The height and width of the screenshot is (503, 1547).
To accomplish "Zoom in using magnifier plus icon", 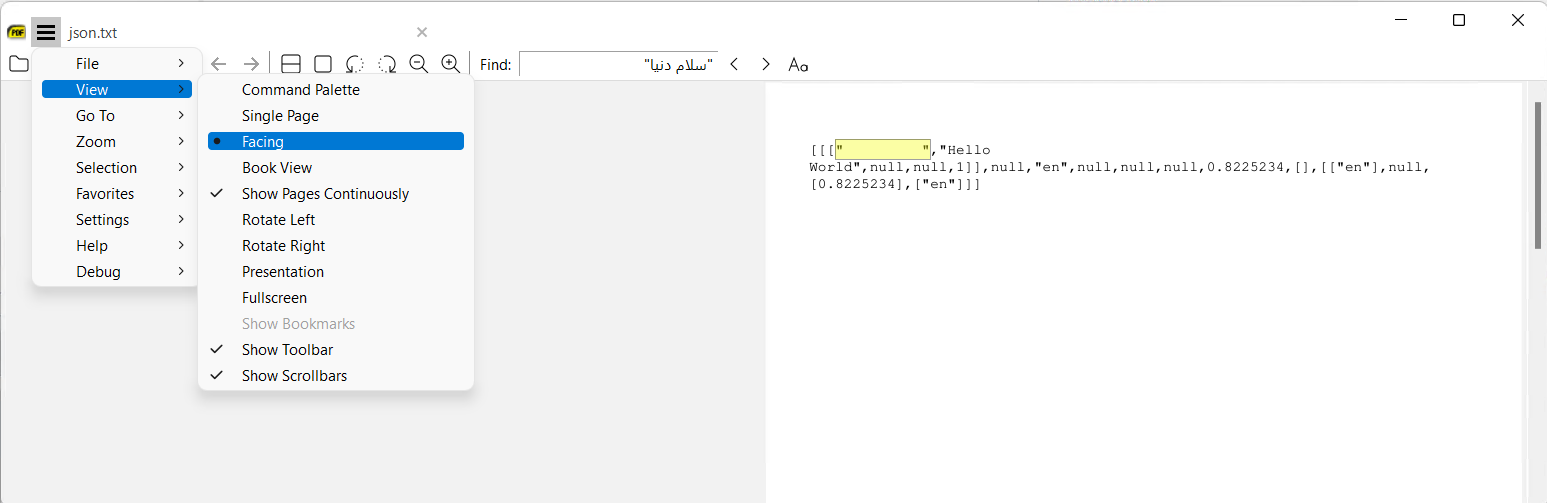I will (451, 64).
